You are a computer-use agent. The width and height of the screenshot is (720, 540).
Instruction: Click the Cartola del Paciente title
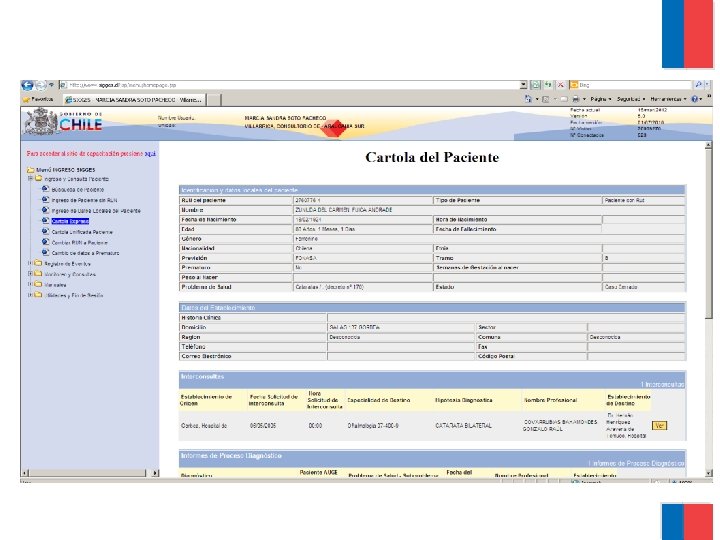tap(432, 158)
